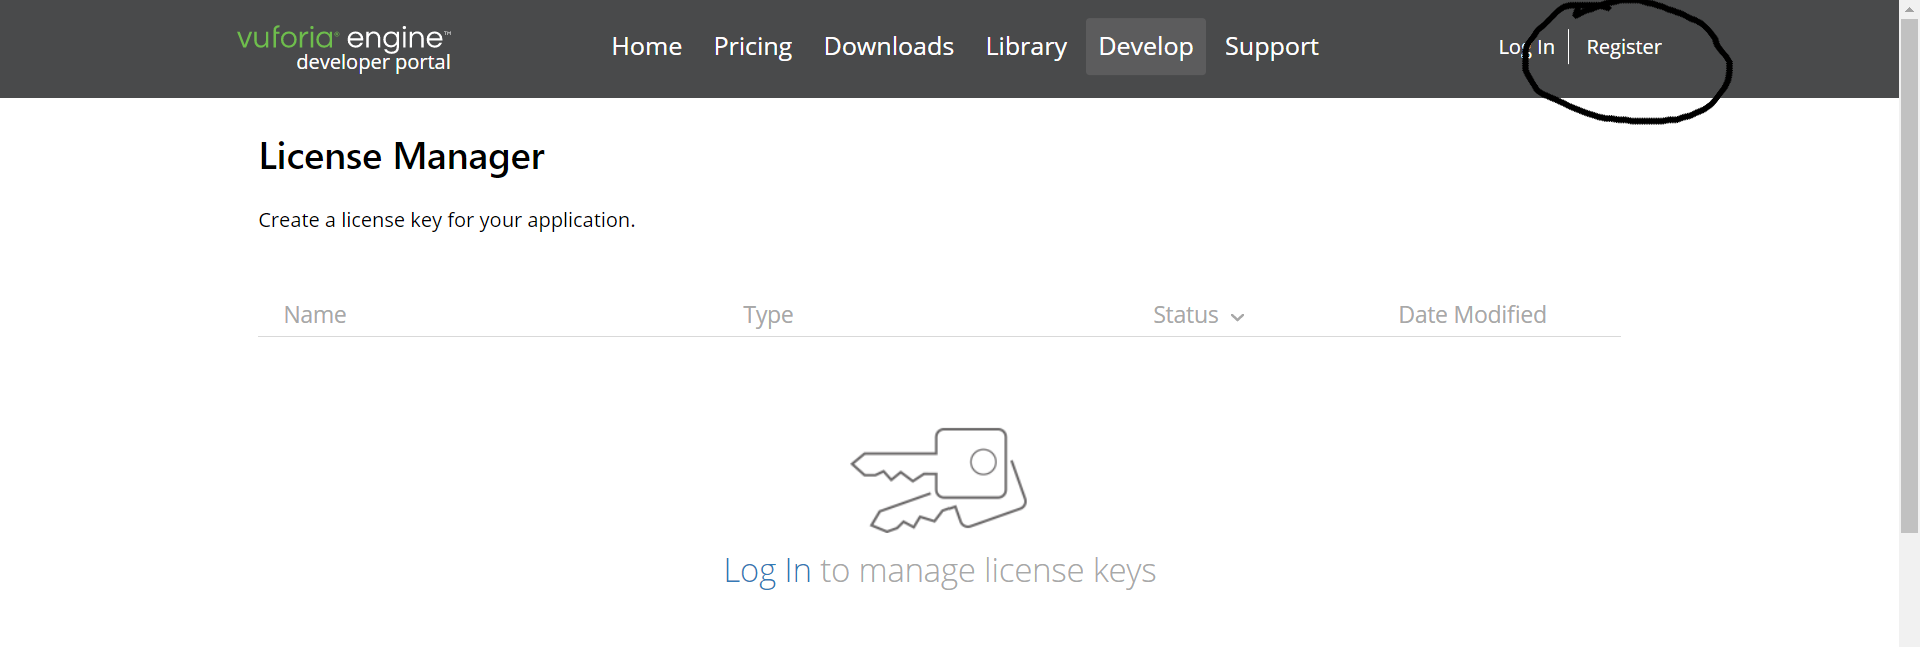Viewport: 1920px width, 647px height.
Task: Click the License Manager heading
Action: 401,157
